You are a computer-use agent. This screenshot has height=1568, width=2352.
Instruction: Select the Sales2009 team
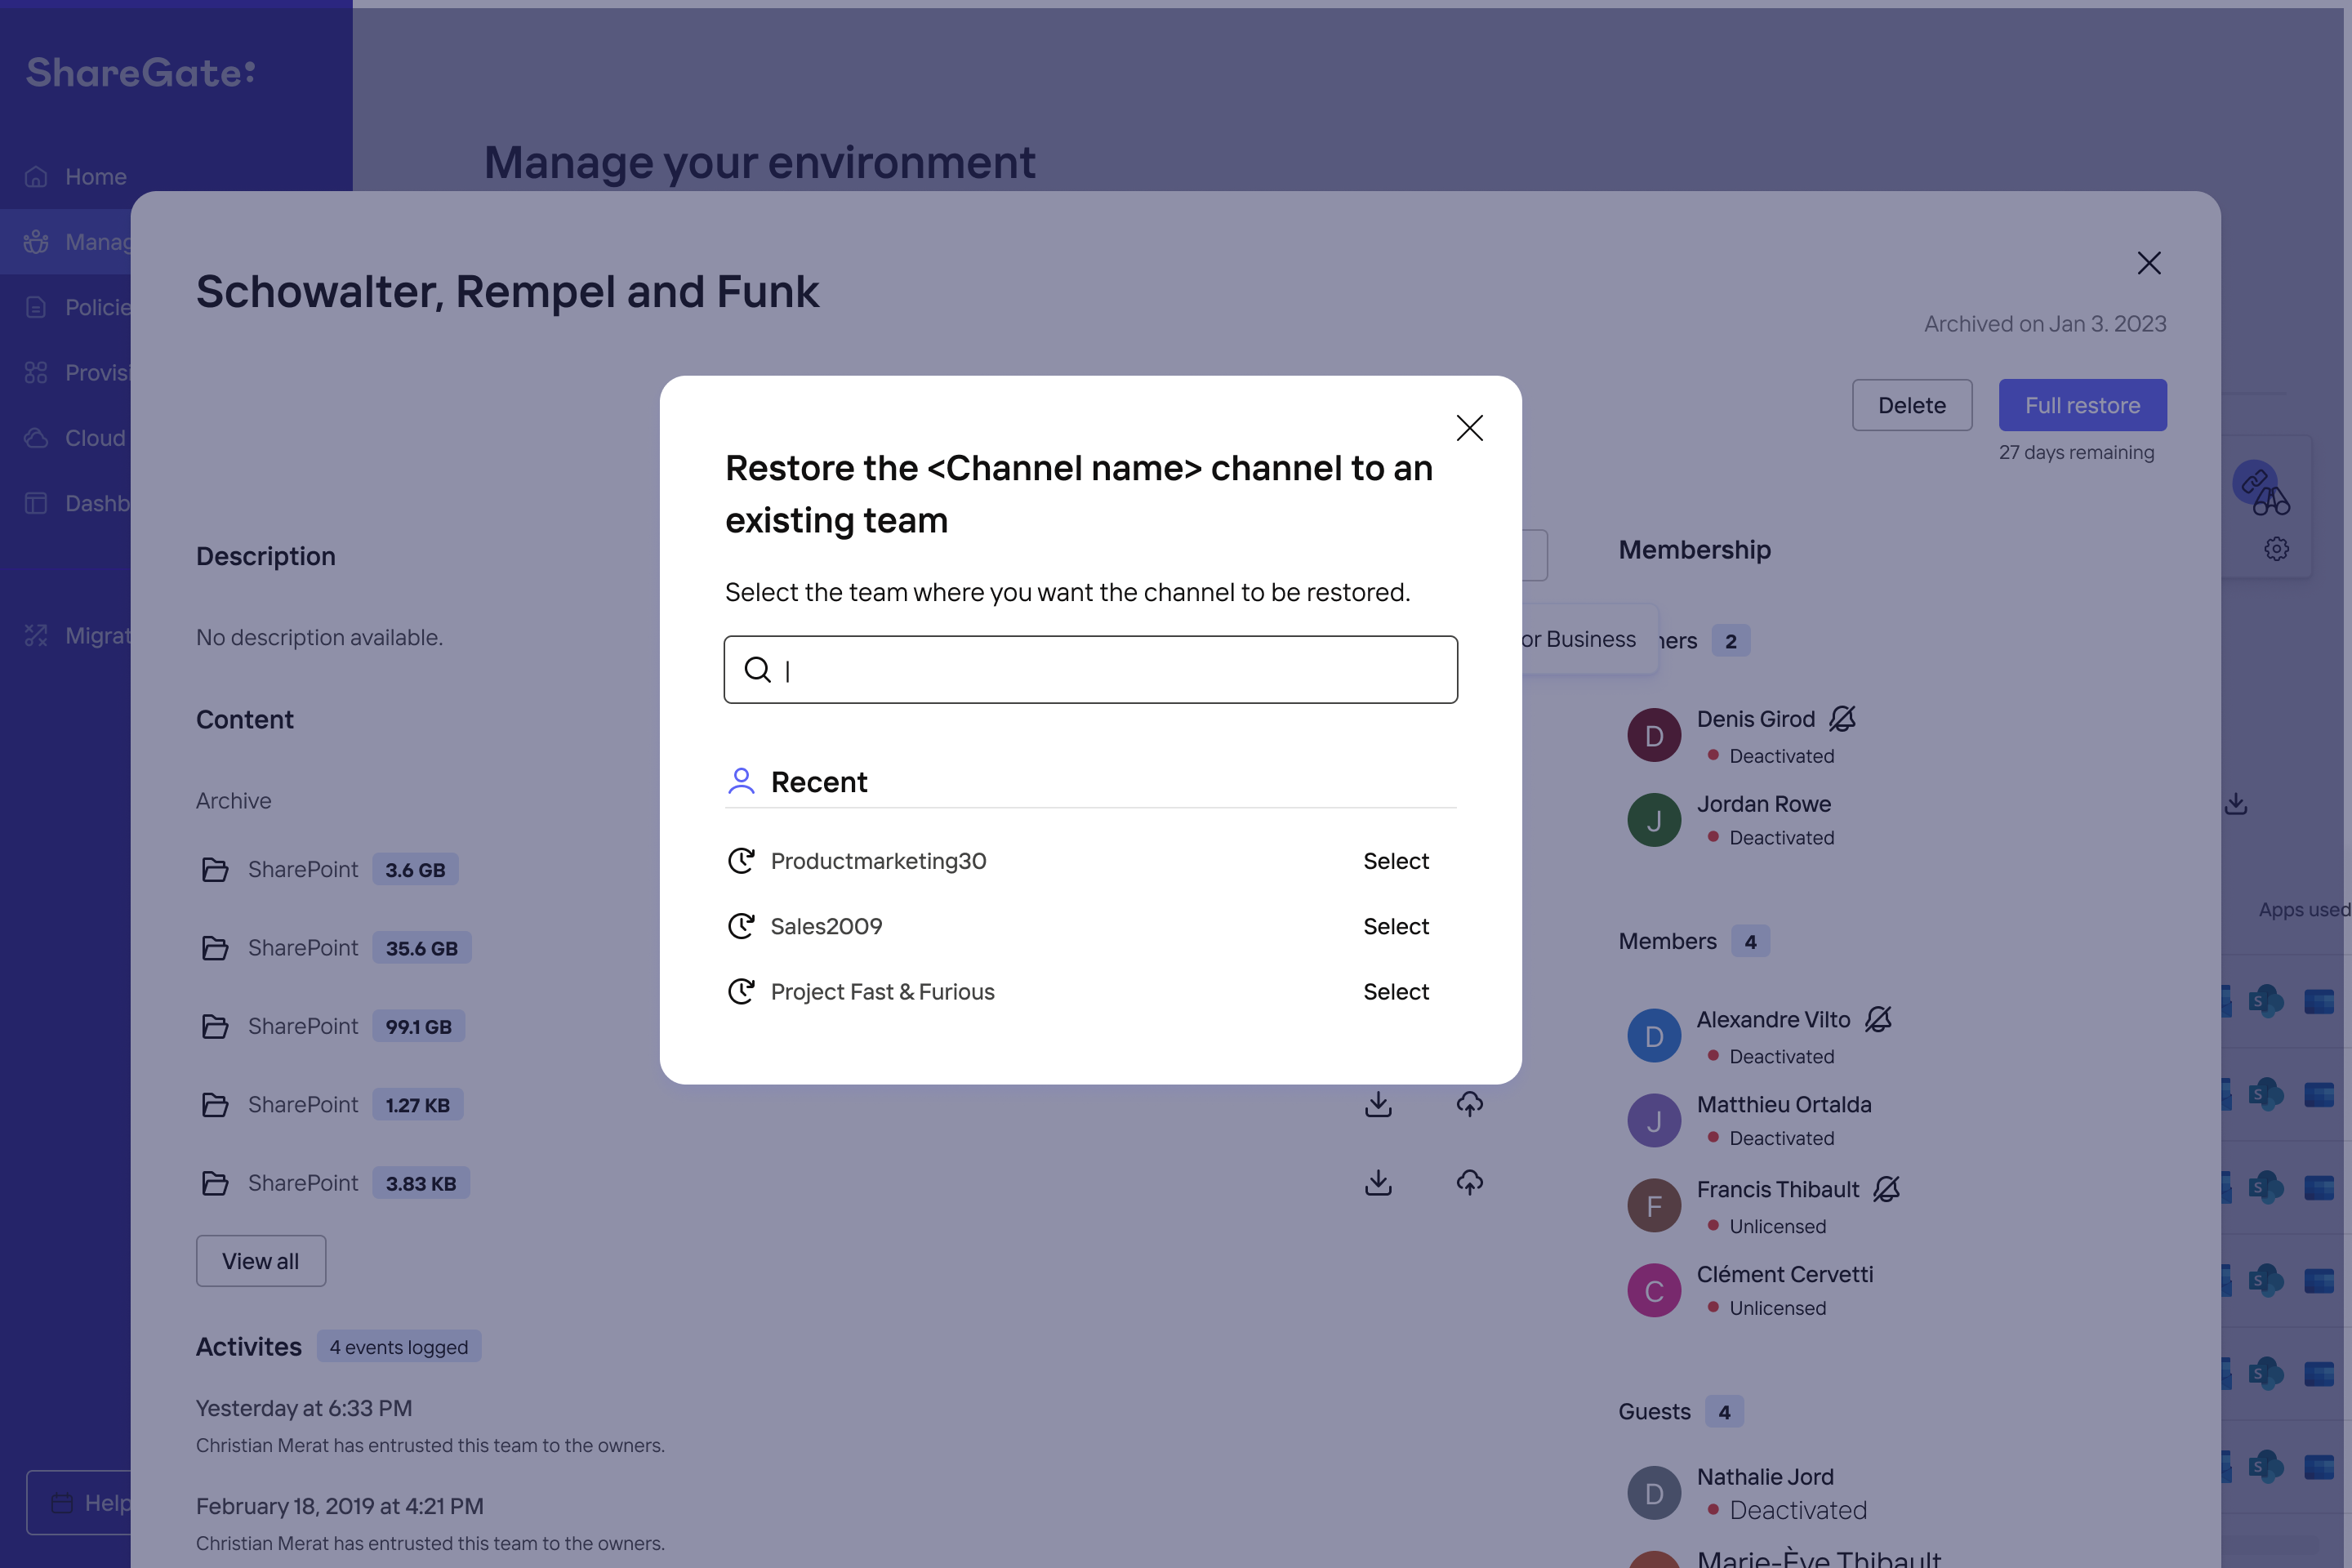[1395, 926]
